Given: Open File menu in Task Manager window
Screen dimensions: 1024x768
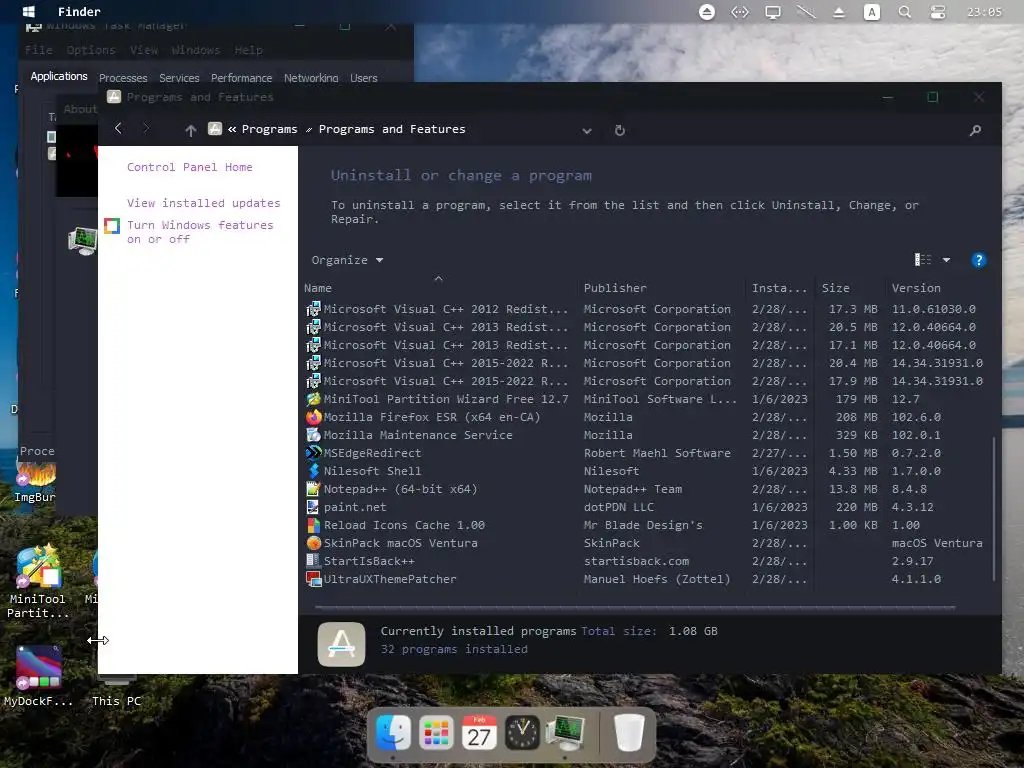Looking at the screenshot, I should click(39, 50).
